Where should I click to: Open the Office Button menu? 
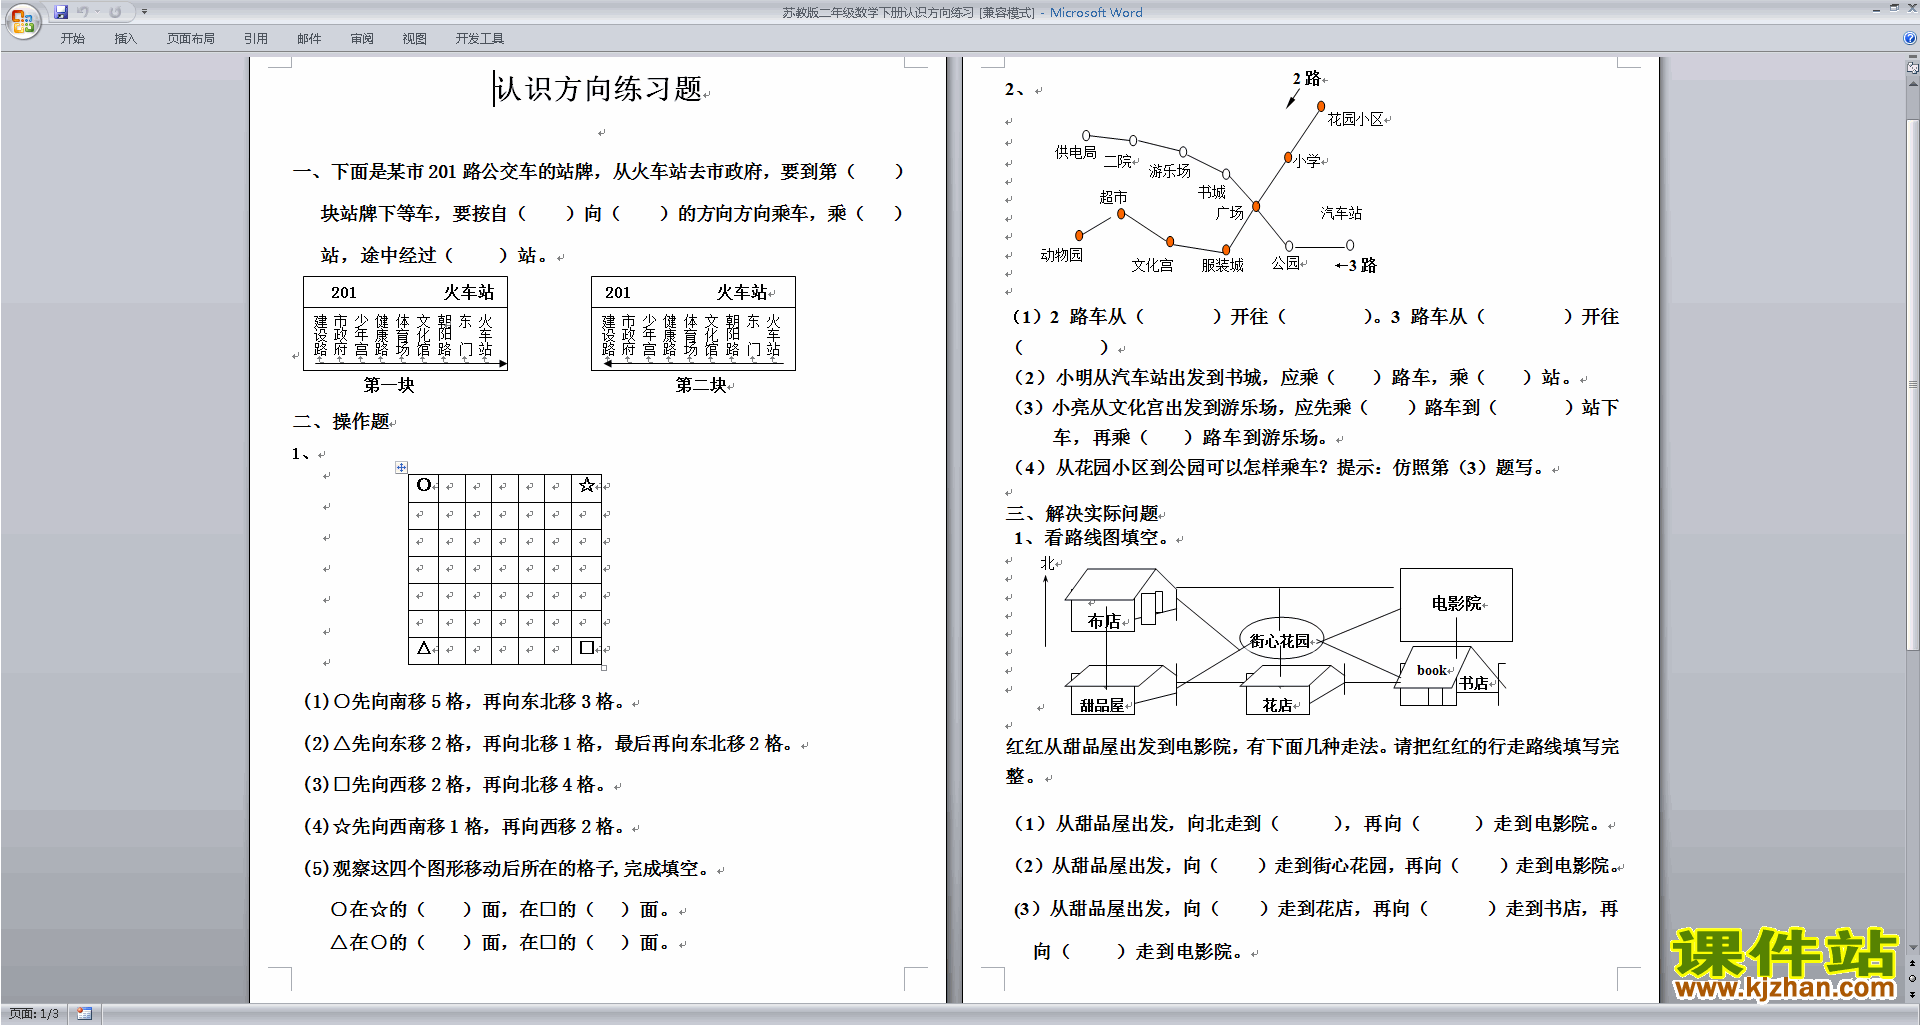point(22,20)
